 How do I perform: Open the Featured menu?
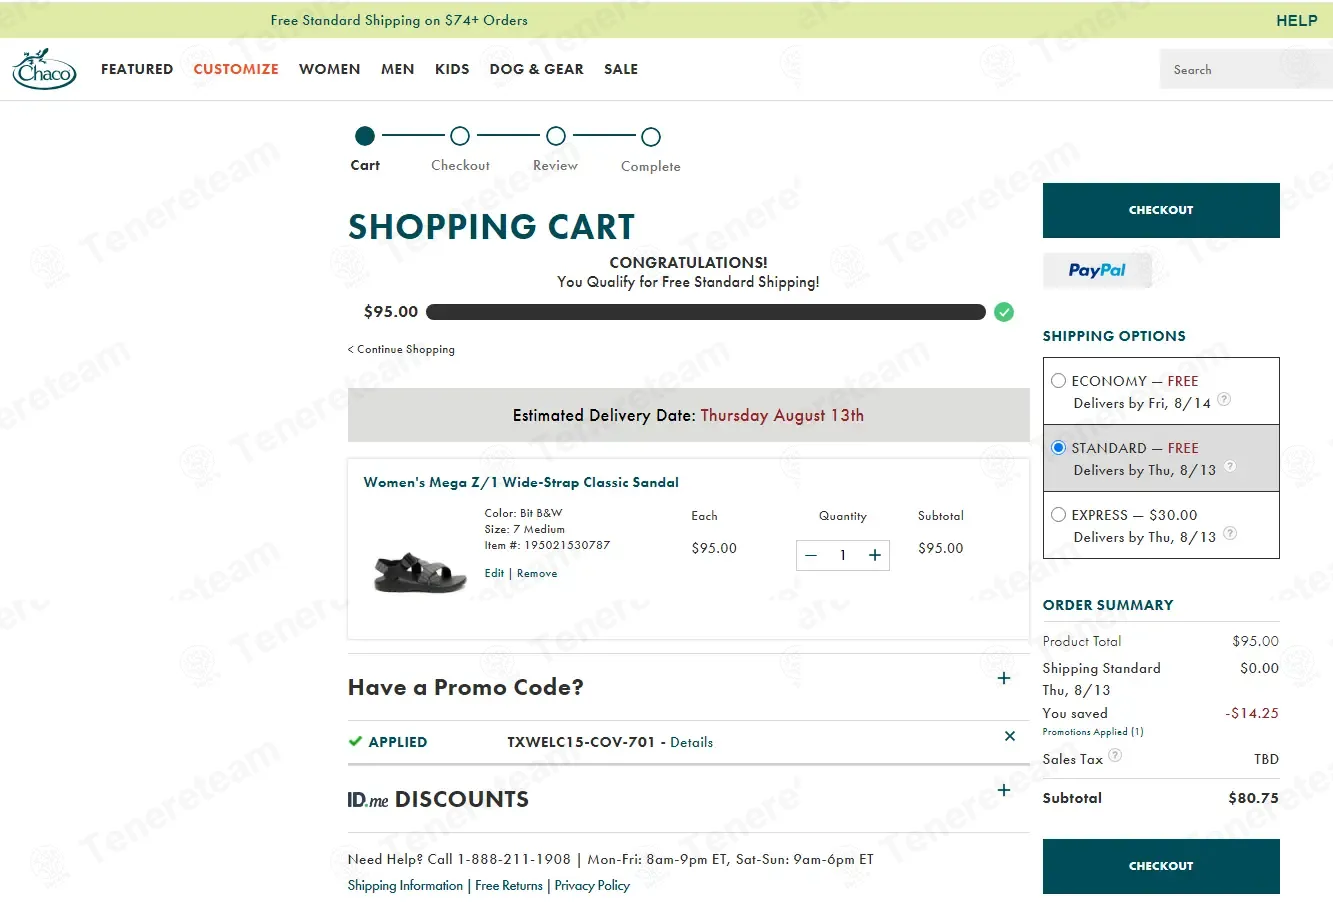(137, 69)
